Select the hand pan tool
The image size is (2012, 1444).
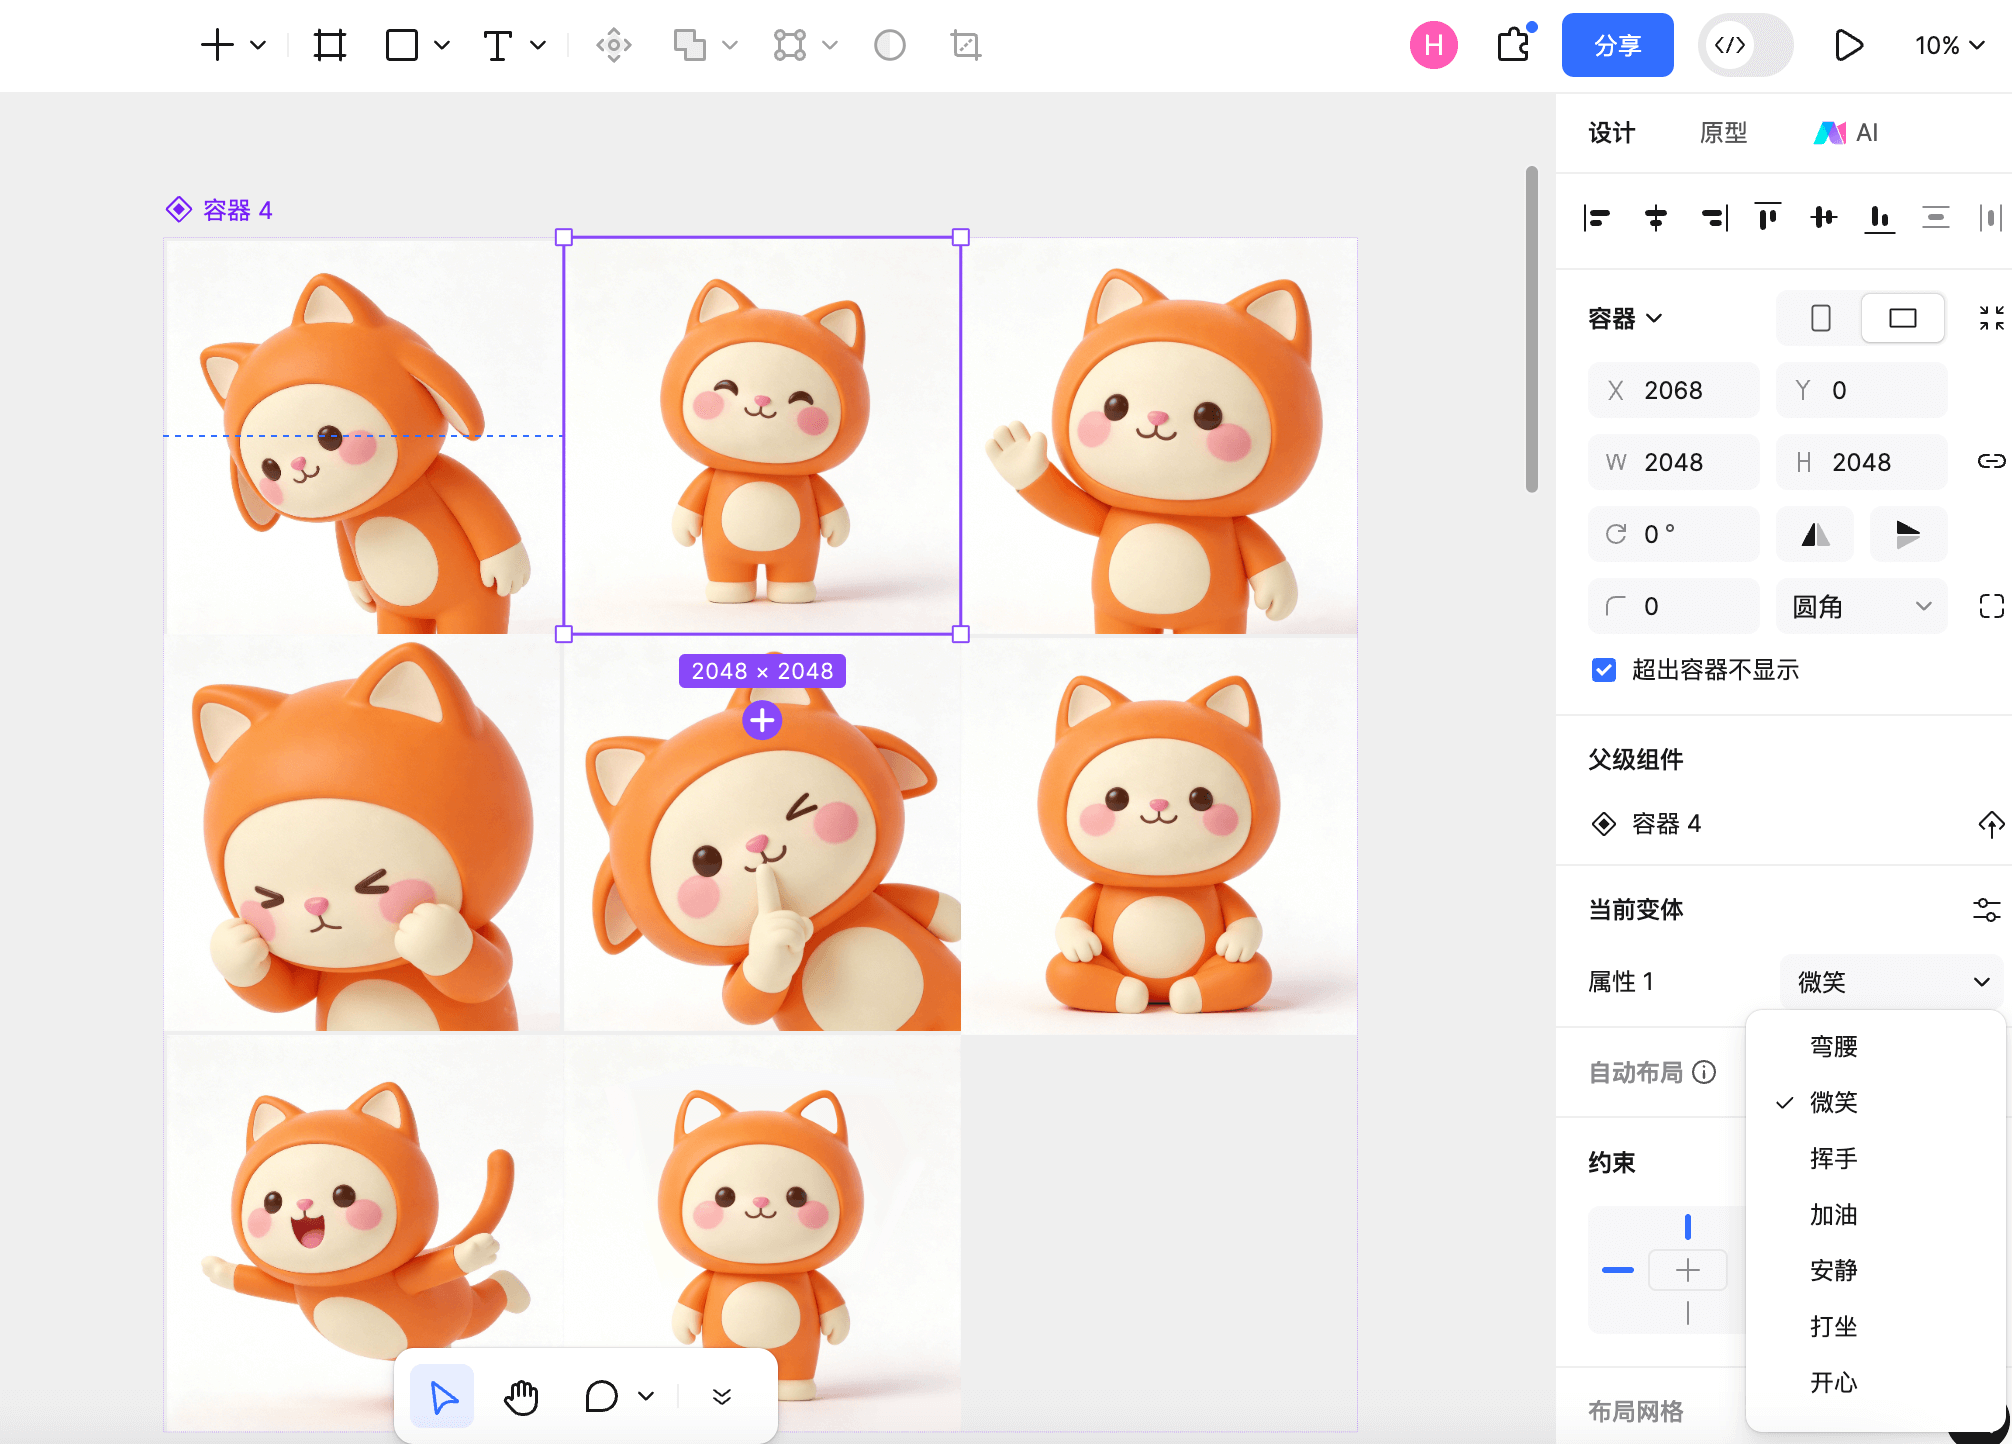521,1397
